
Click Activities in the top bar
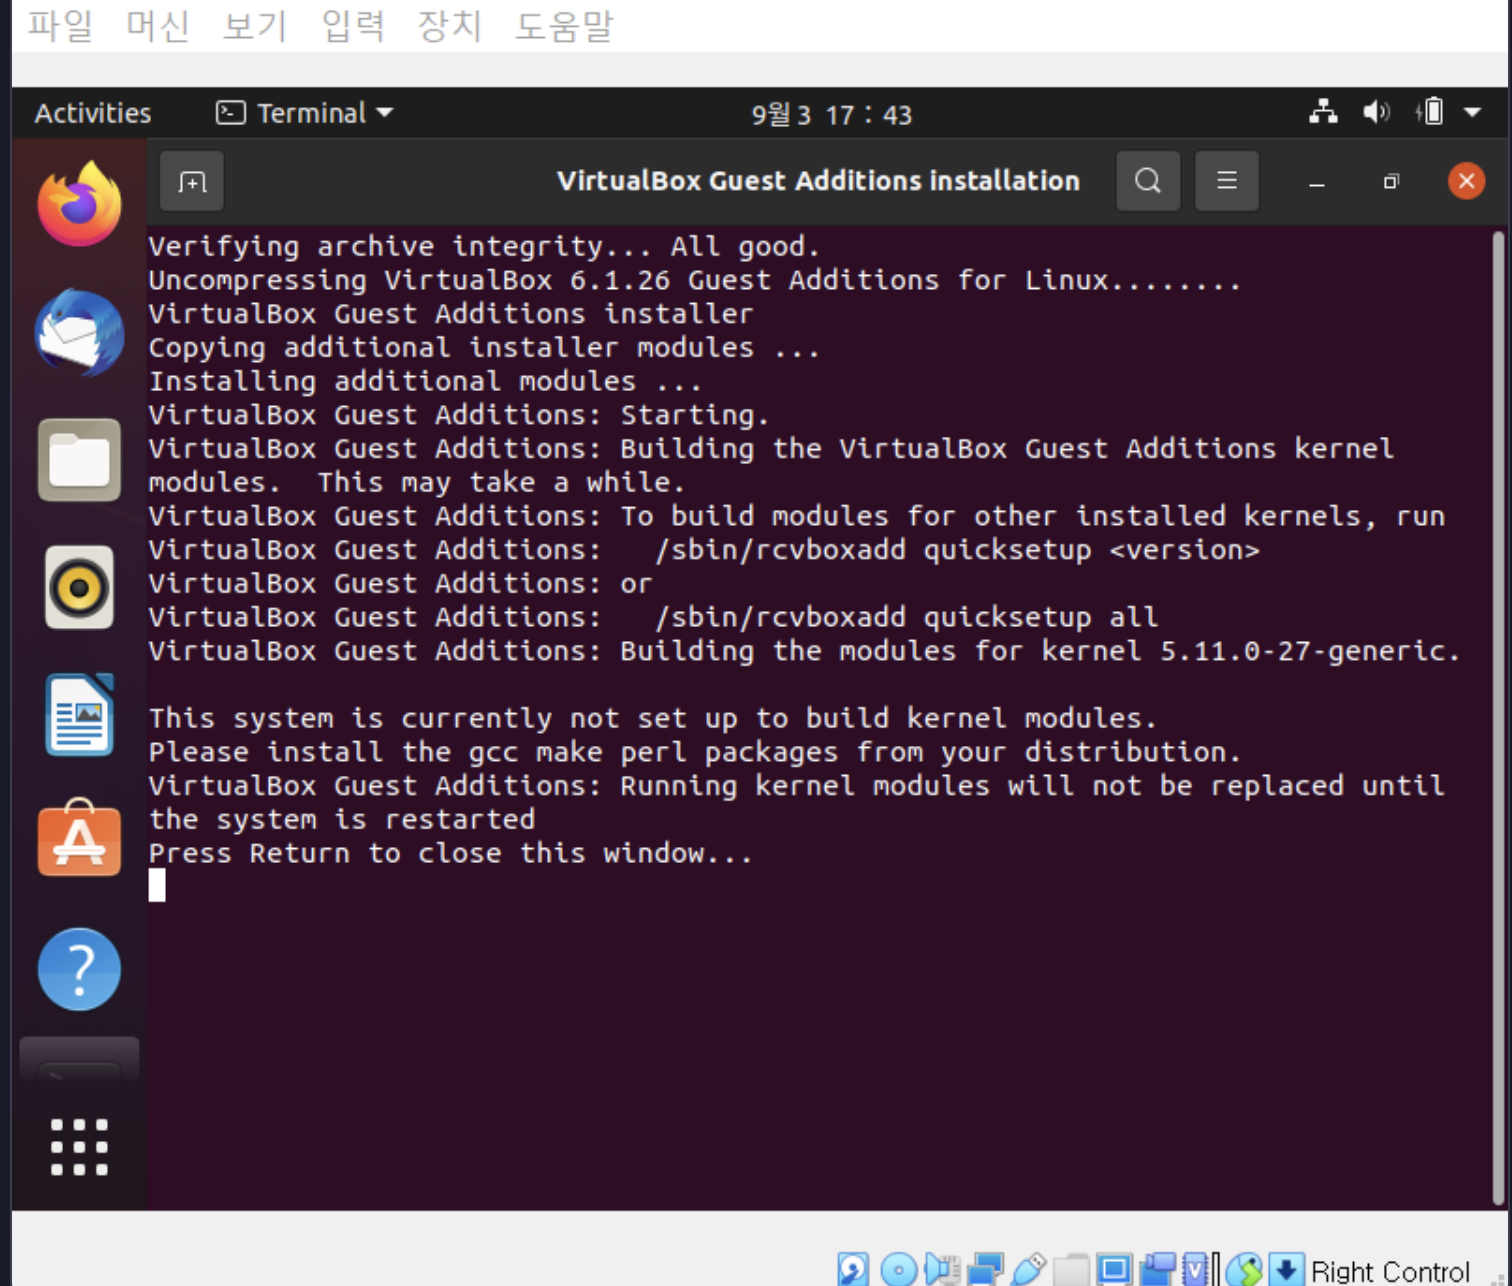93,113
